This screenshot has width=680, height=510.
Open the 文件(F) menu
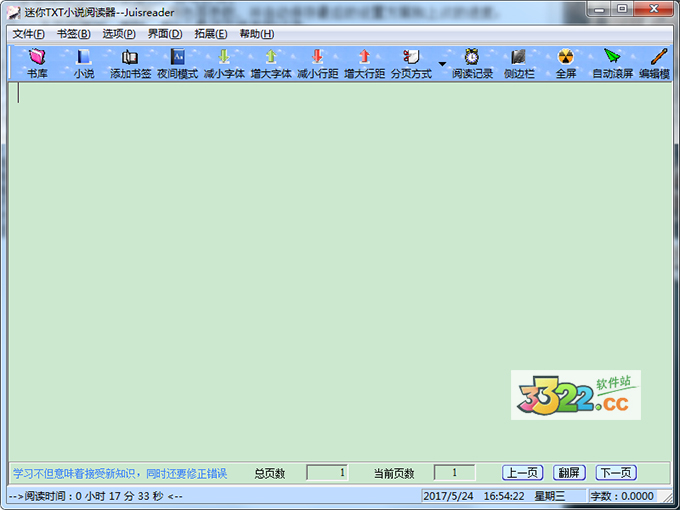28,34
